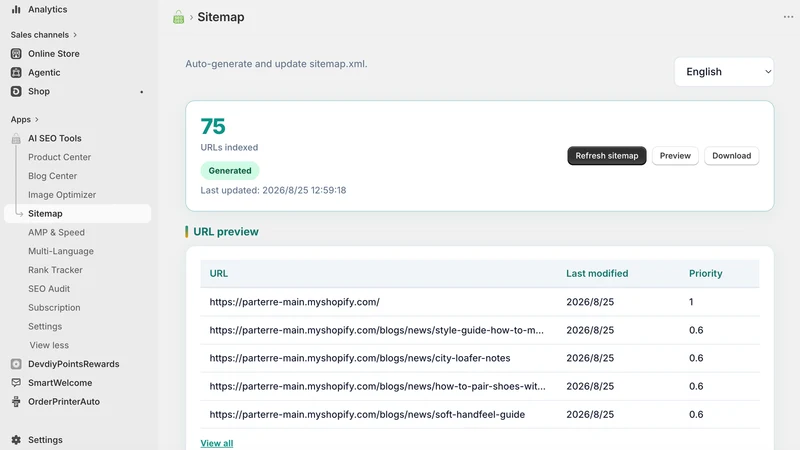
Task: Open the three-dot more options menu
Action: (x=788, y=17)
